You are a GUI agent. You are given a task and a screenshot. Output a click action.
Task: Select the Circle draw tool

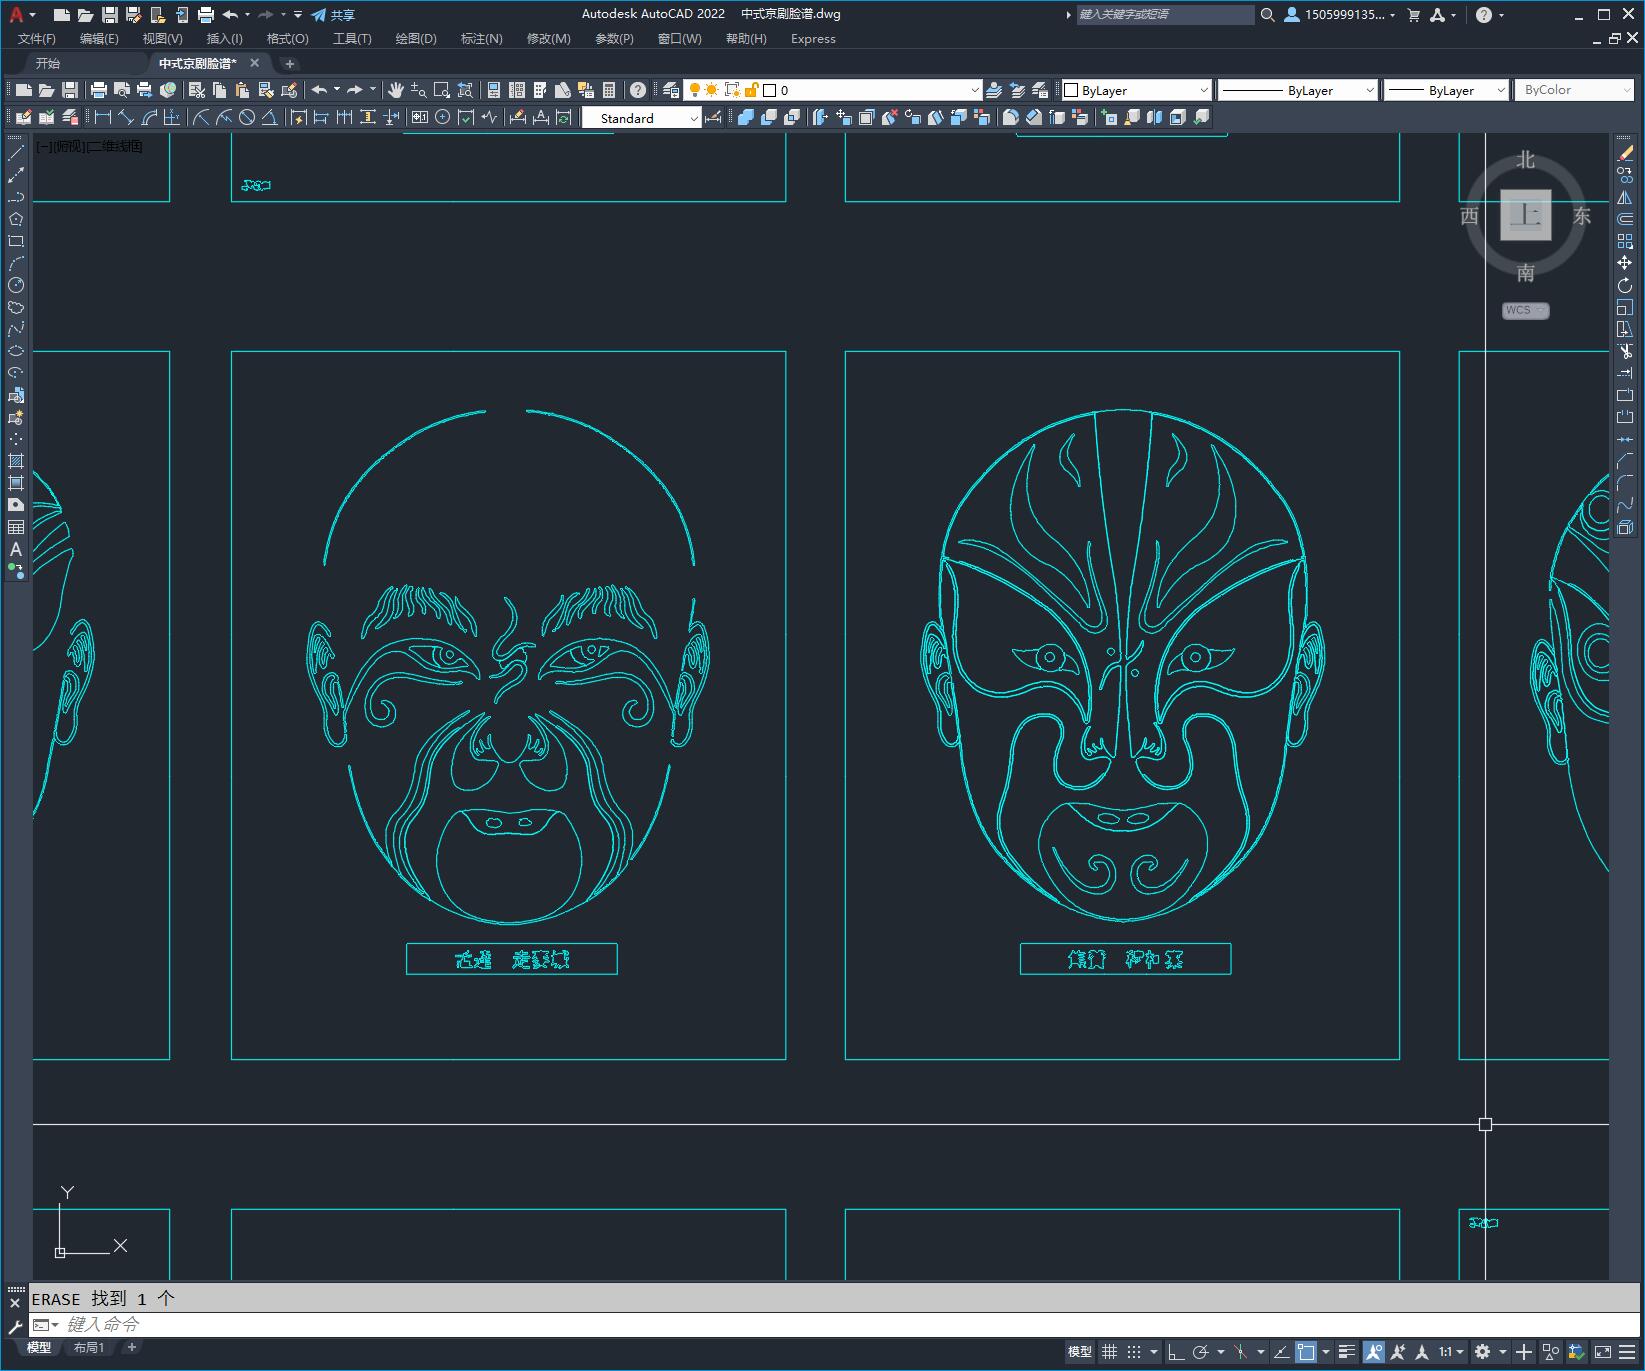16,285
